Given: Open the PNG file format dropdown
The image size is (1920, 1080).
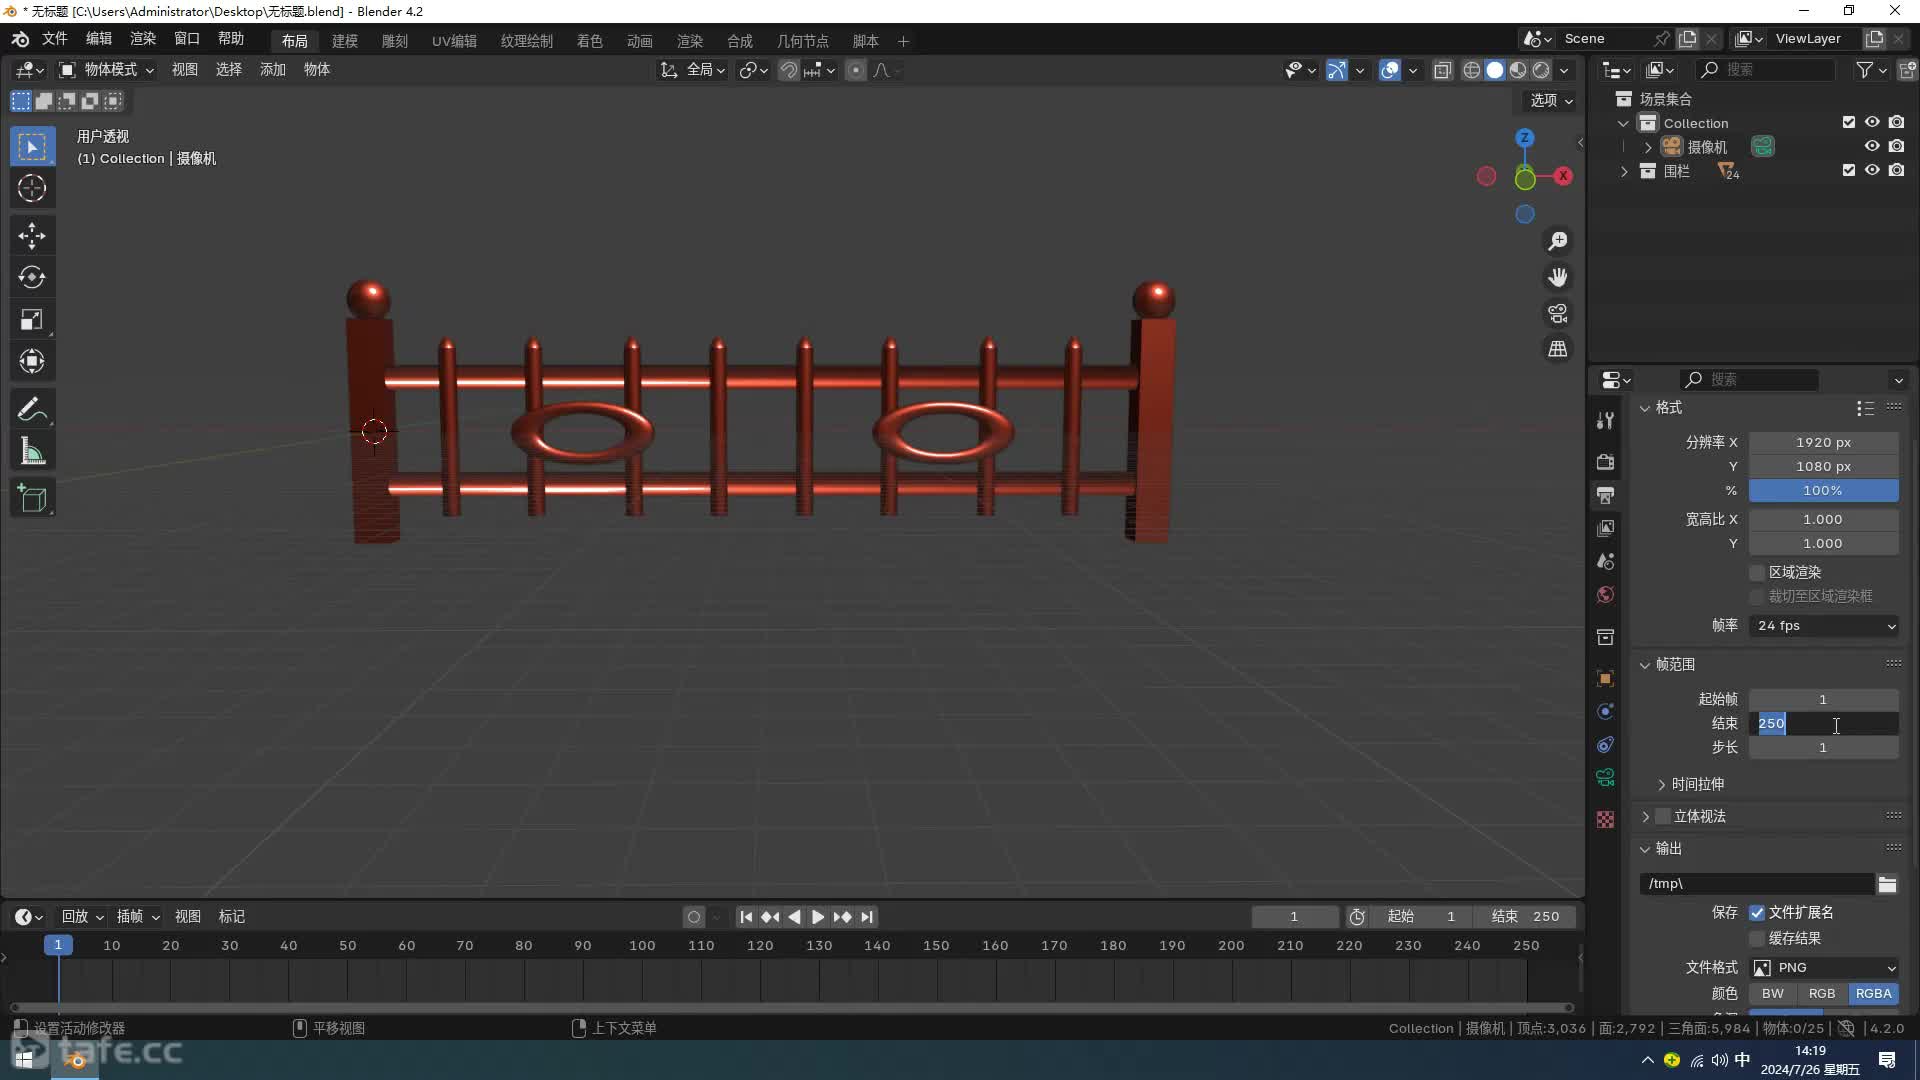Looking at the screenshot, I should point(1824,968).
